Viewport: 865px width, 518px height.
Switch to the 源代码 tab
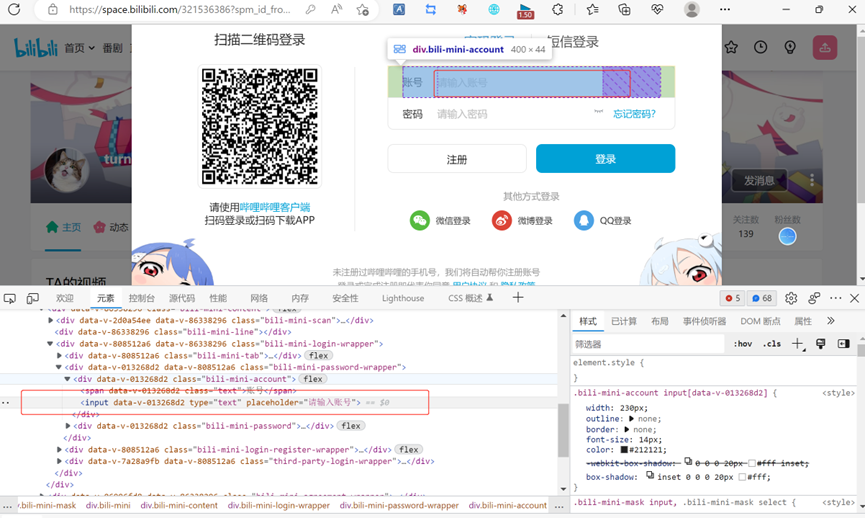click(x=182, y=298)
